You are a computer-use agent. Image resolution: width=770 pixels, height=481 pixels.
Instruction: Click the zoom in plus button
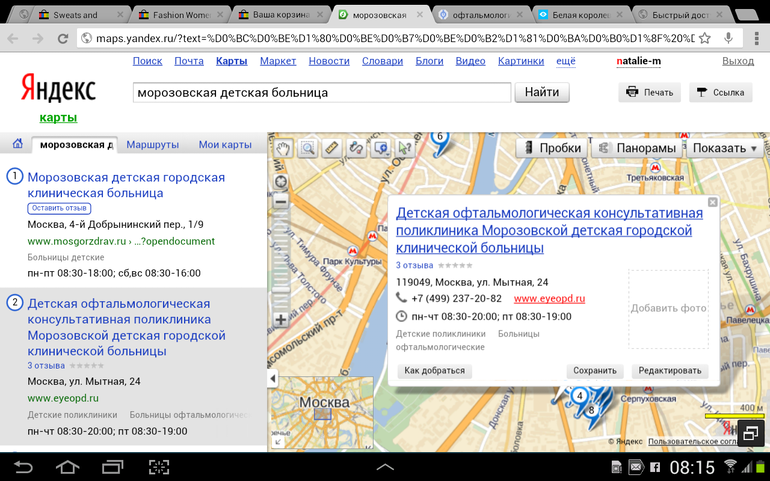click(281, 321)
